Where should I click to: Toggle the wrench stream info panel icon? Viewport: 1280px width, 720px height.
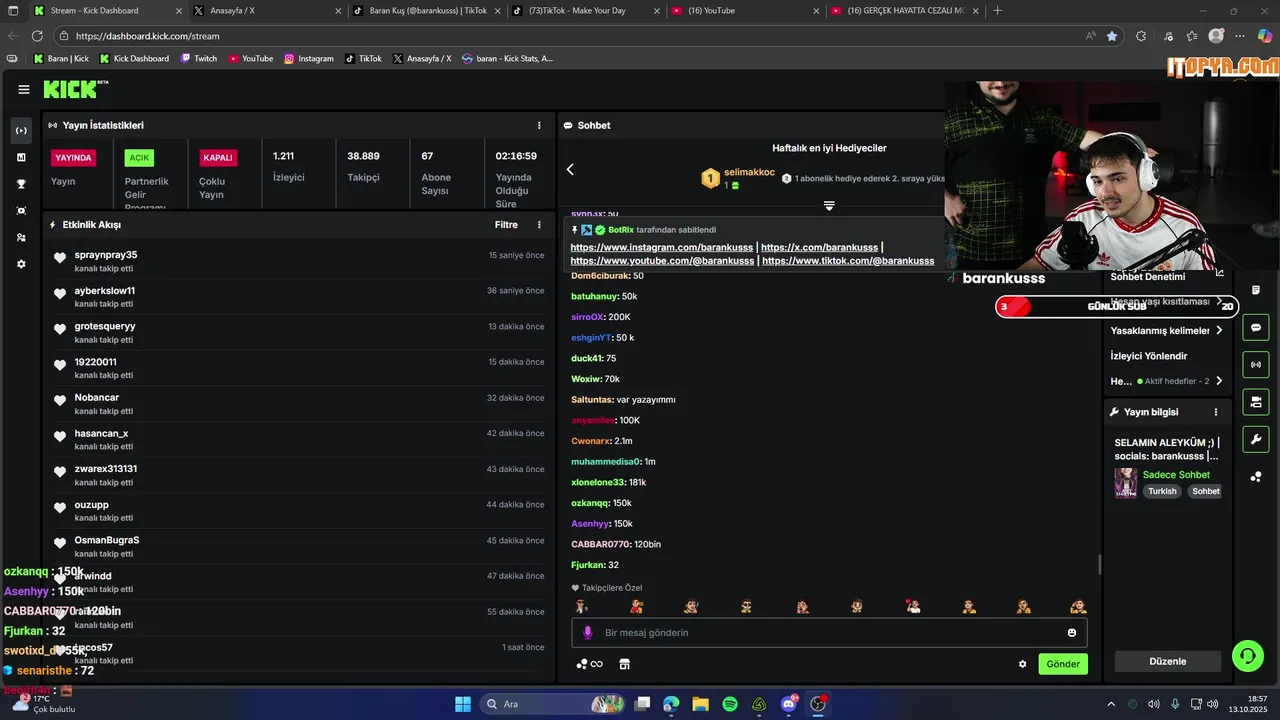tap(1256, 439)
